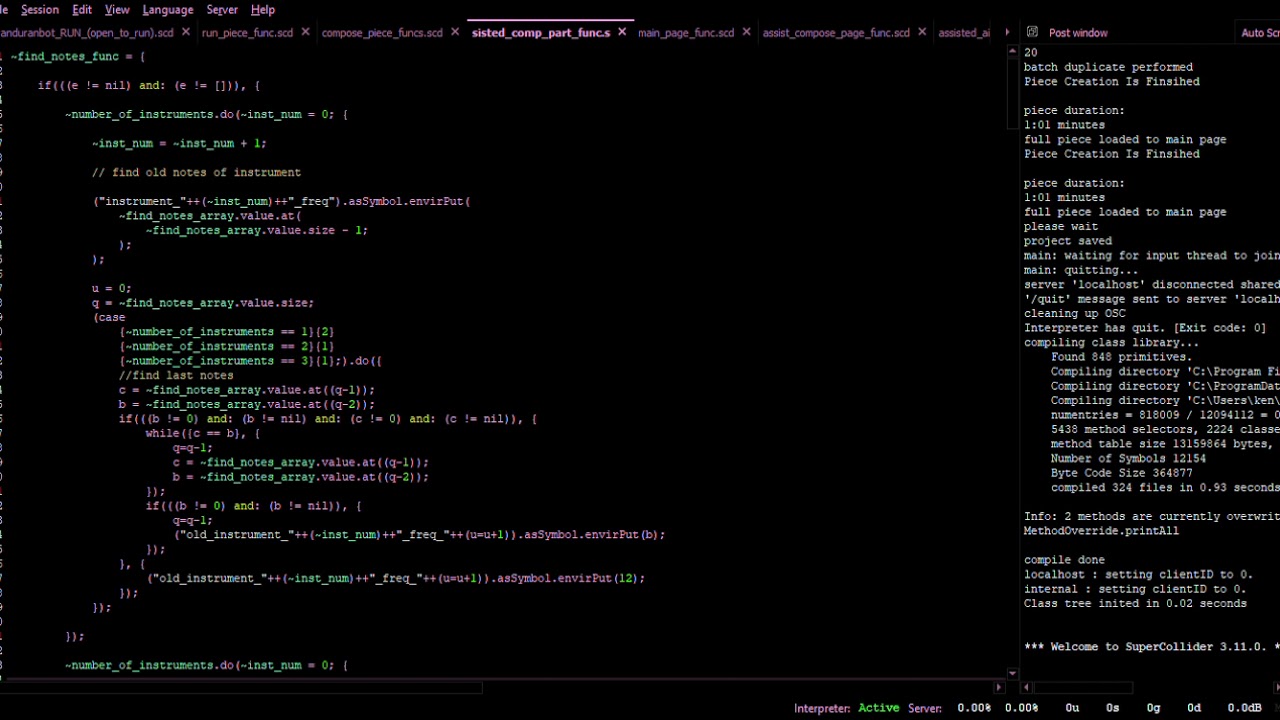
Task: Click the 0g groups count
Action: pyautogui.click(x=1153, y=707)
